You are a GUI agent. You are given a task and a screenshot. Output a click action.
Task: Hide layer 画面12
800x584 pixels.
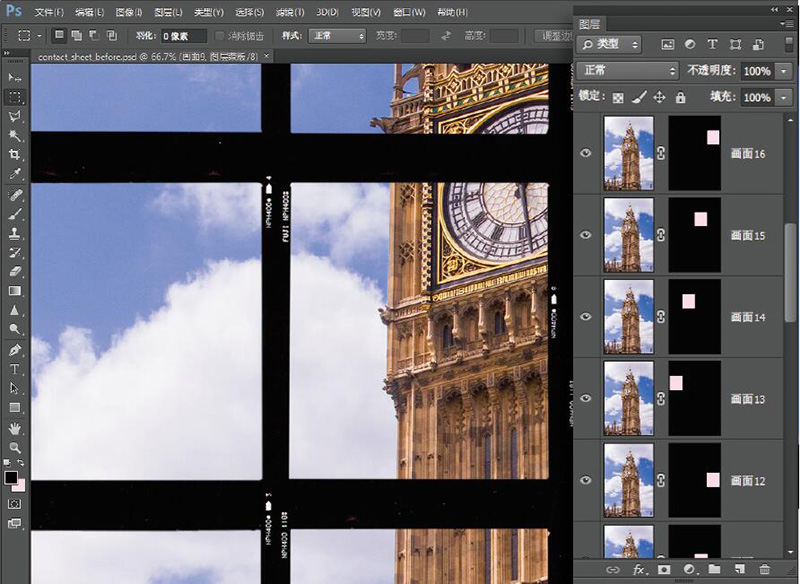(586, 480)
